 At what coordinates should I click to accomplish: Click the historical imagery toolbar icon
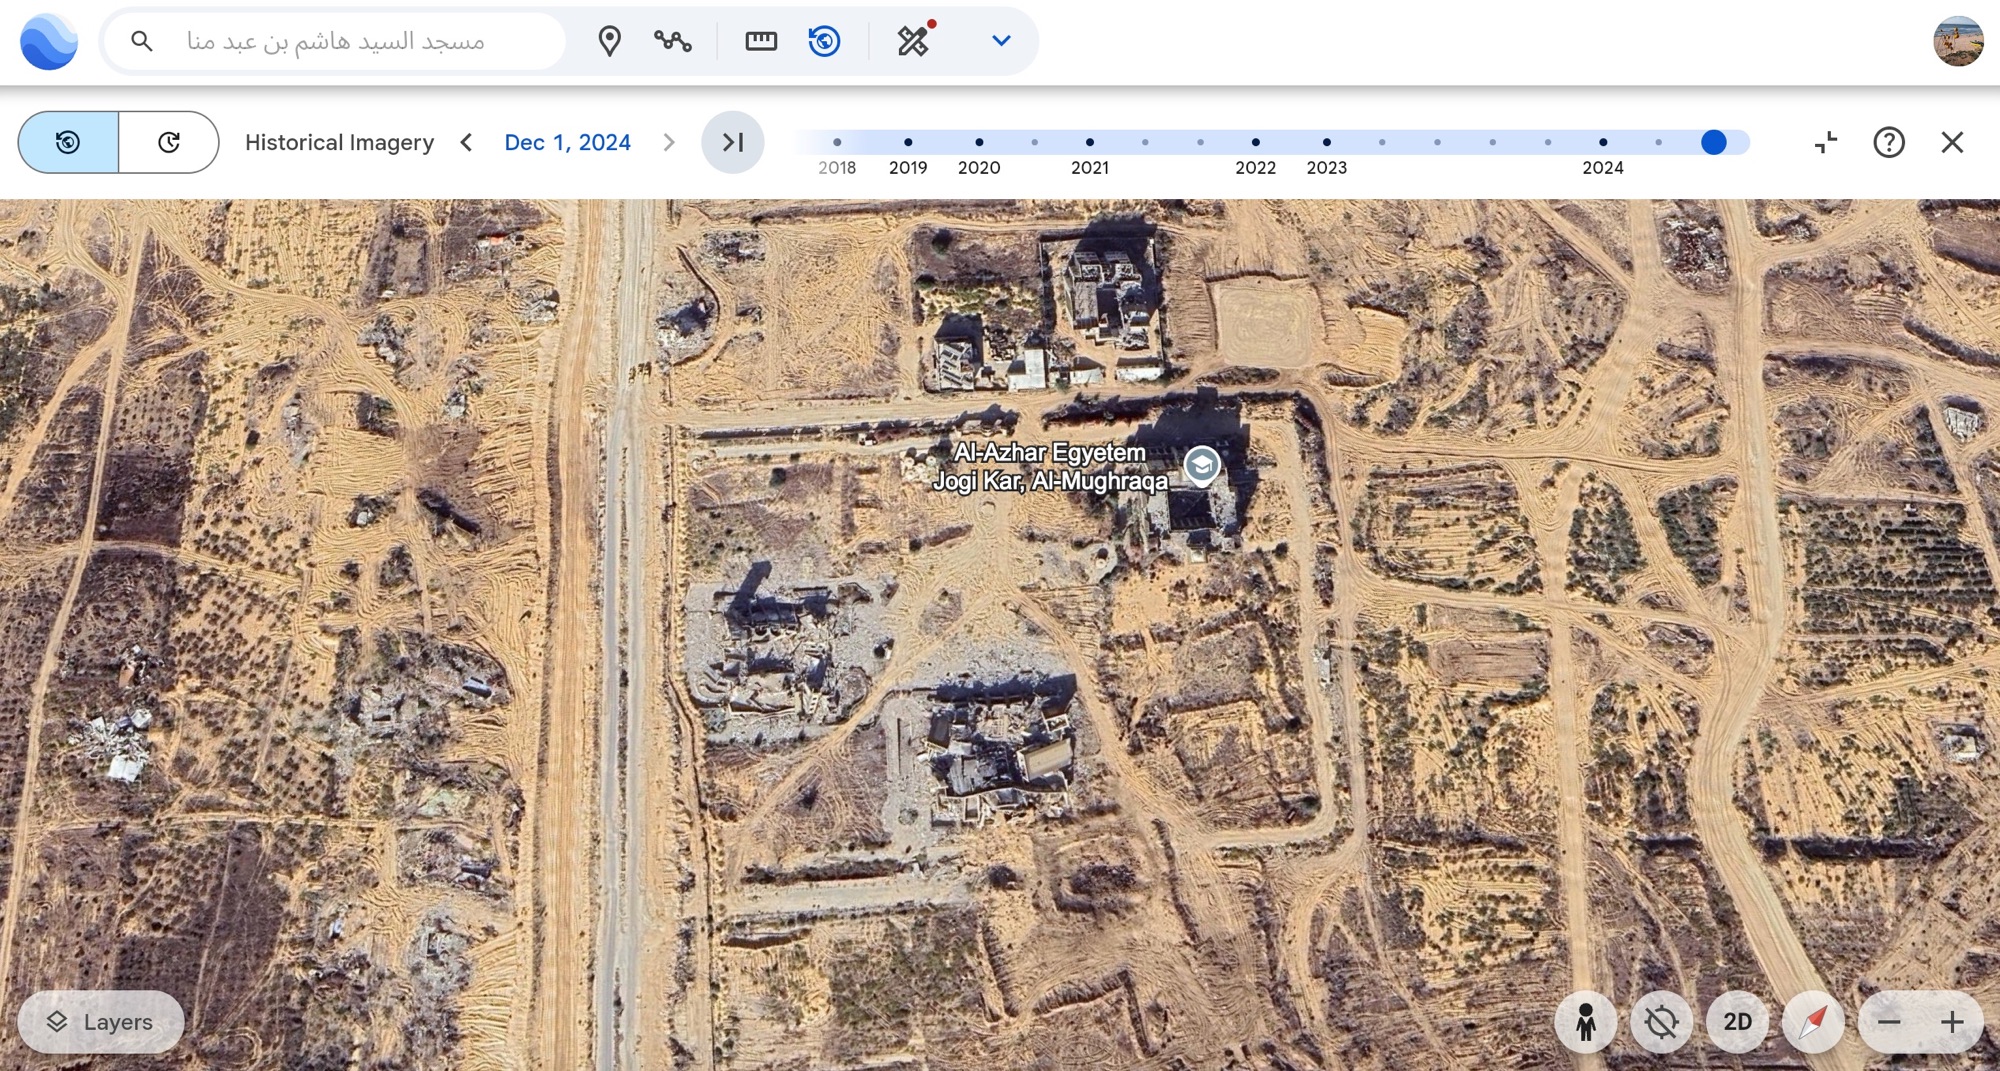pyautogui.click(x=824, y=41)
